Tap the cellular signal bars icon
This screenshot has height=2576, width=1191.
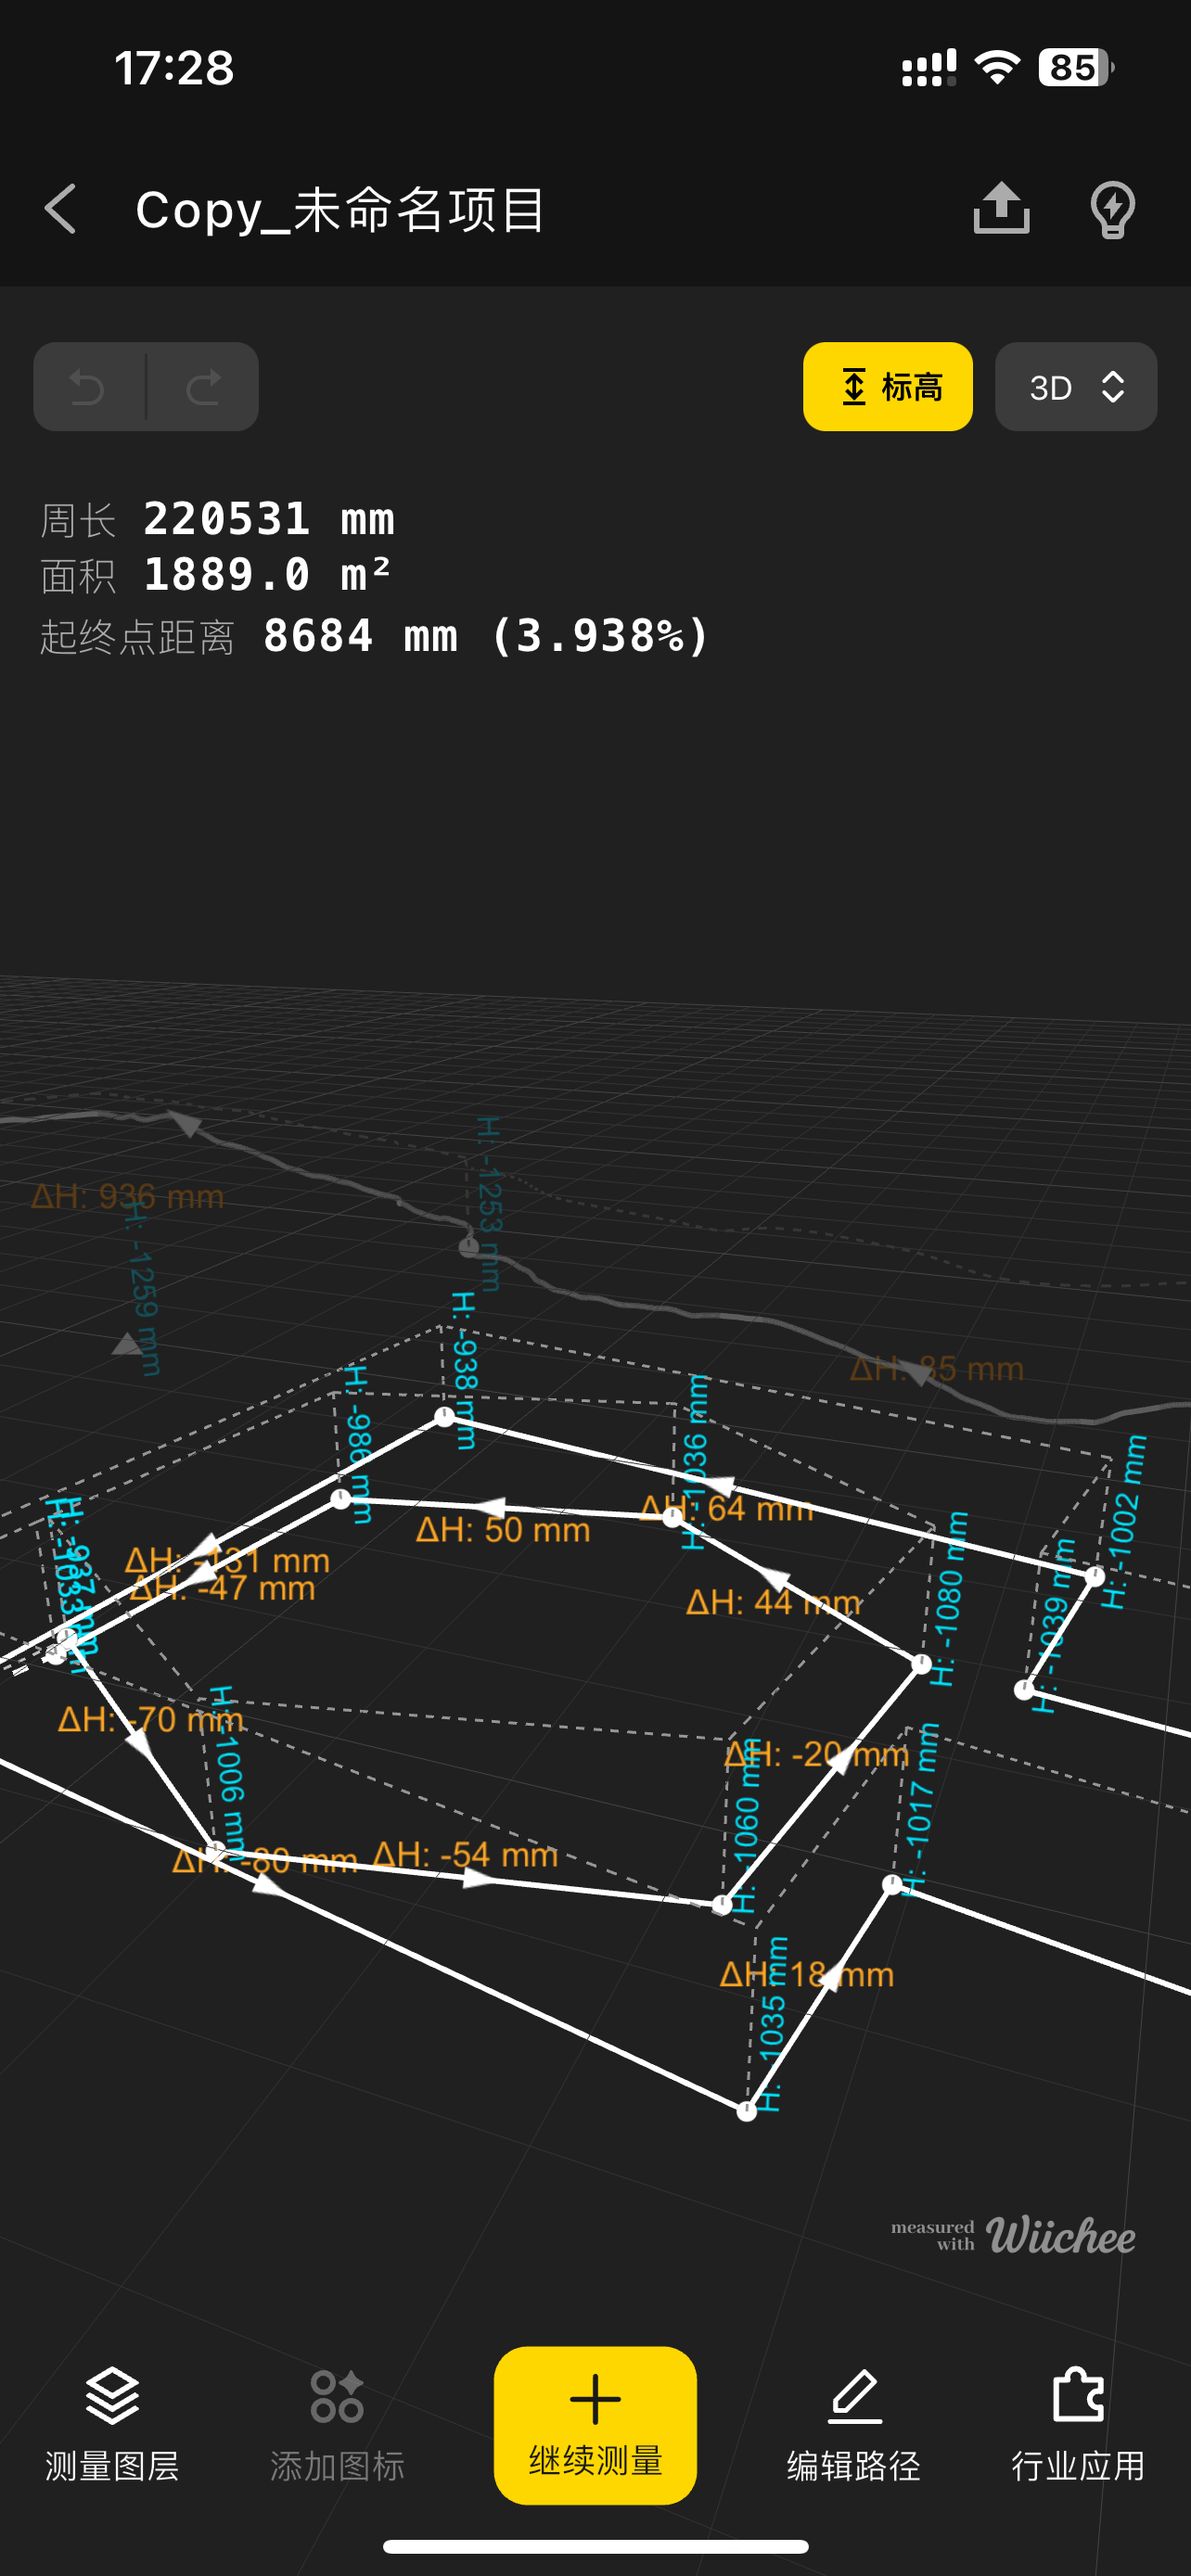(929, 68)
